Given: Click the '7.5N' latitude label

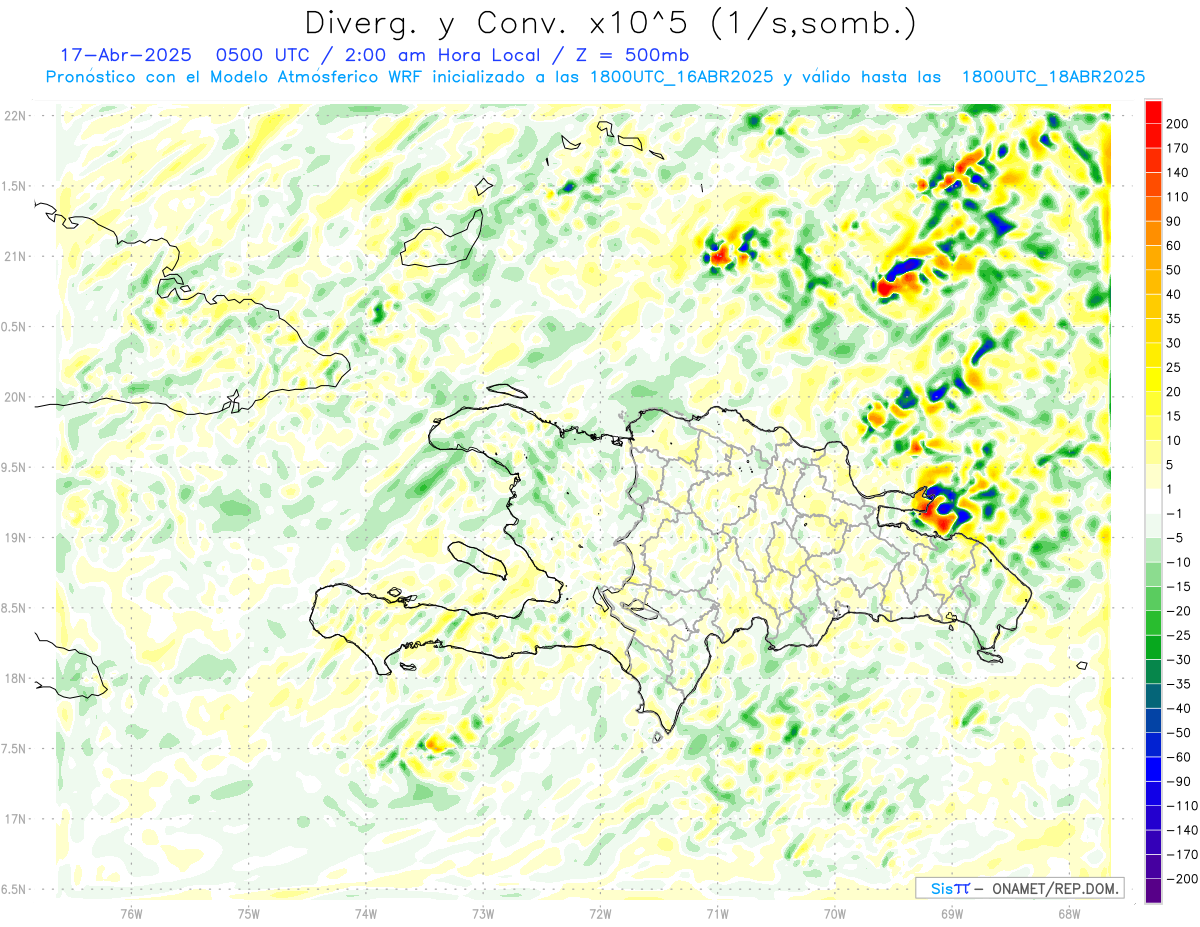Looking at the screenshot, I should (x=13, y=749).
